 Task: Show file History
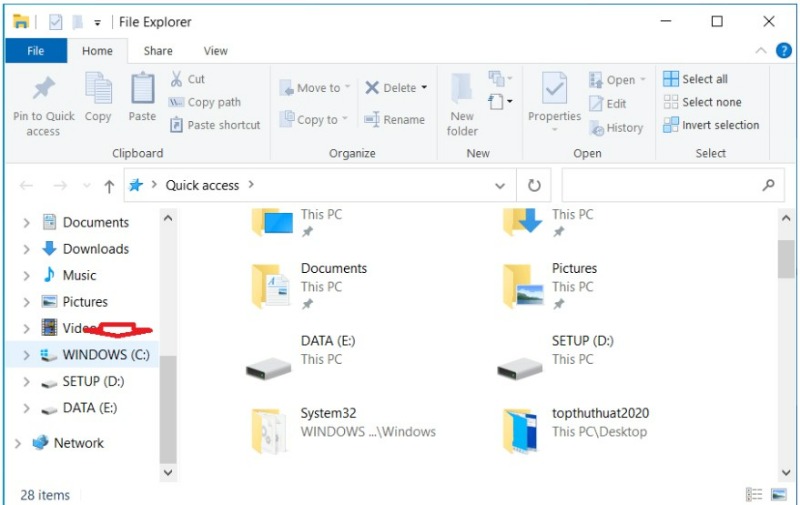tap(616, 128)
